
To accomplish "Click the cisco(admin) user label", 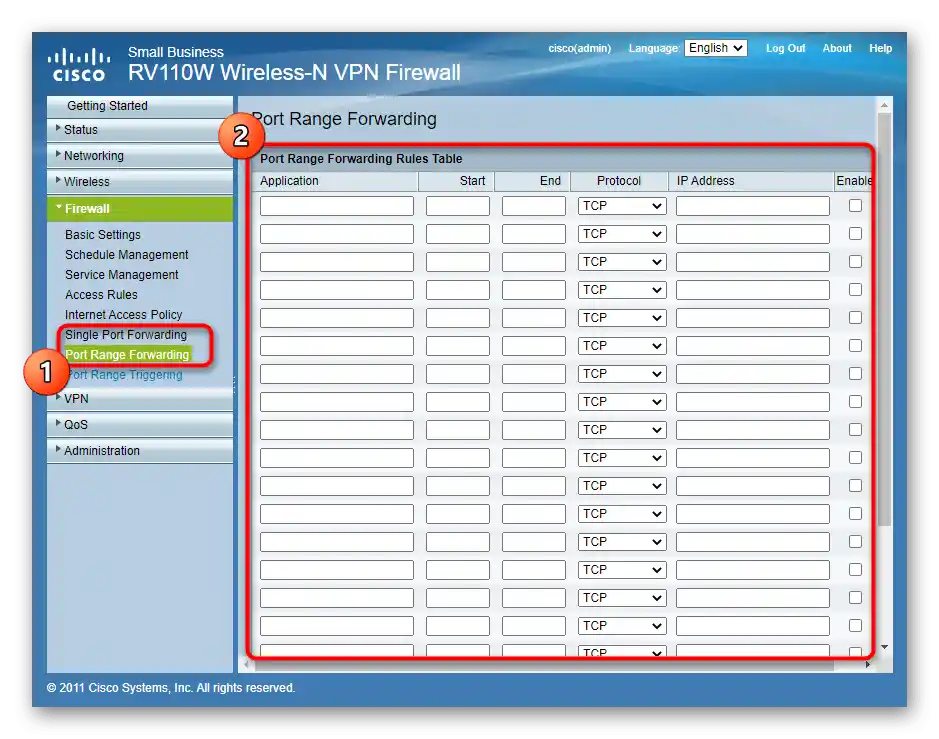I will tap(580, 48).
